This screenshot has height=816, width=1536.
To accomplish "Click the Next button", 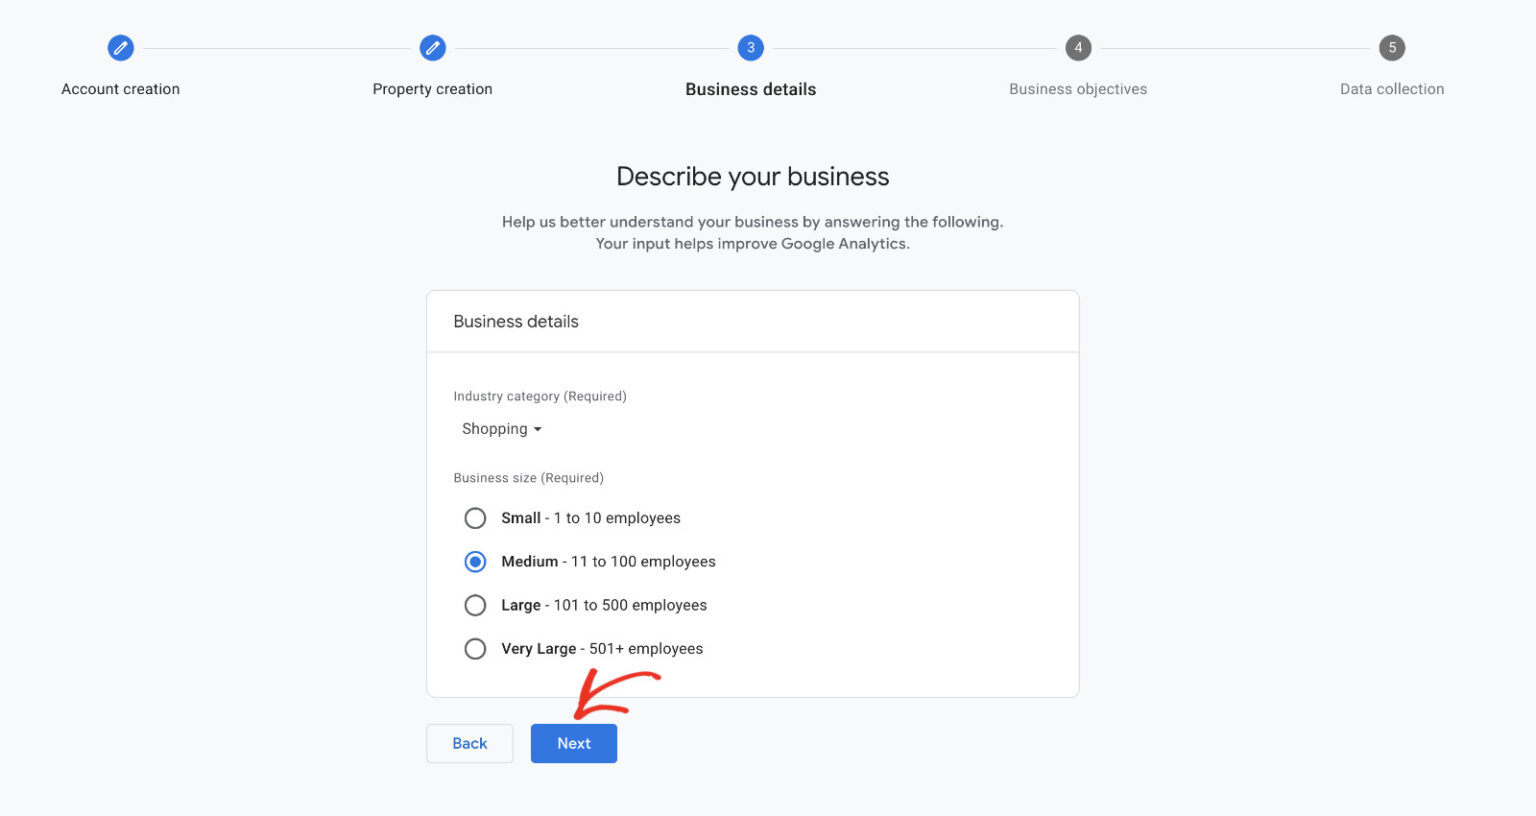I will (573, 743).
